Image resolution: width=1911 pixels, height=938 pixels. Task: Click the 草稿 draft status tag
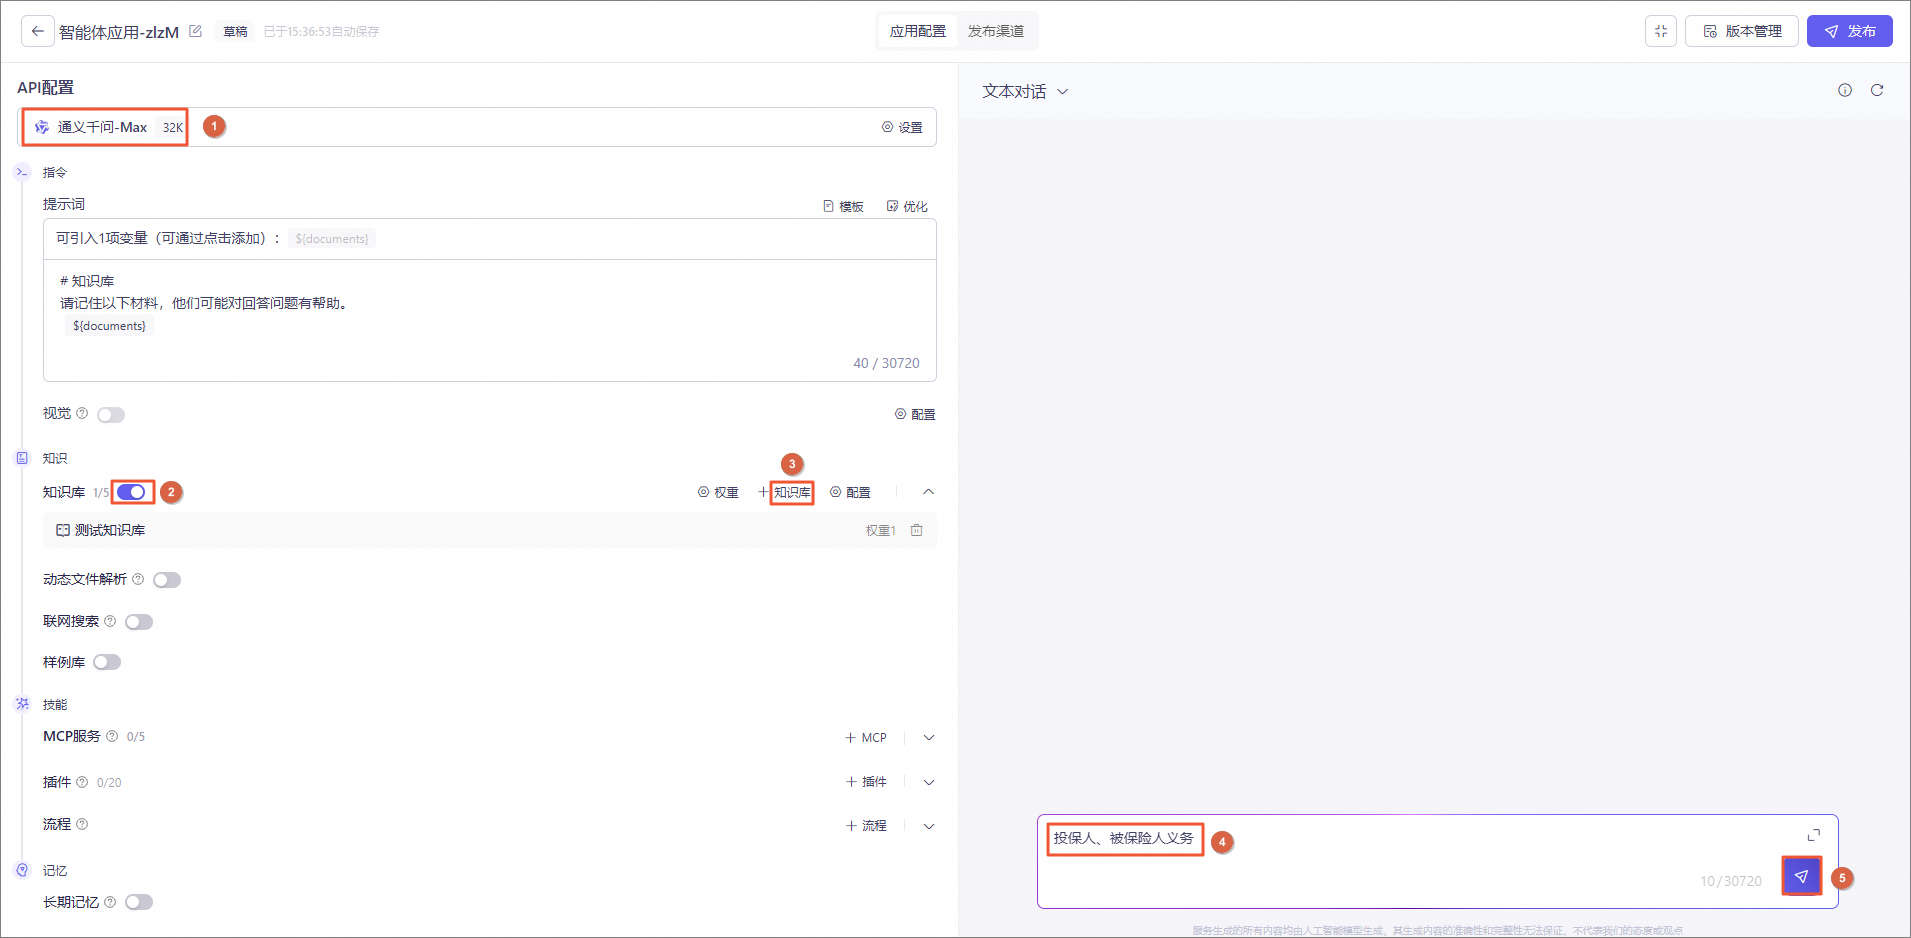tap(235, 32)
